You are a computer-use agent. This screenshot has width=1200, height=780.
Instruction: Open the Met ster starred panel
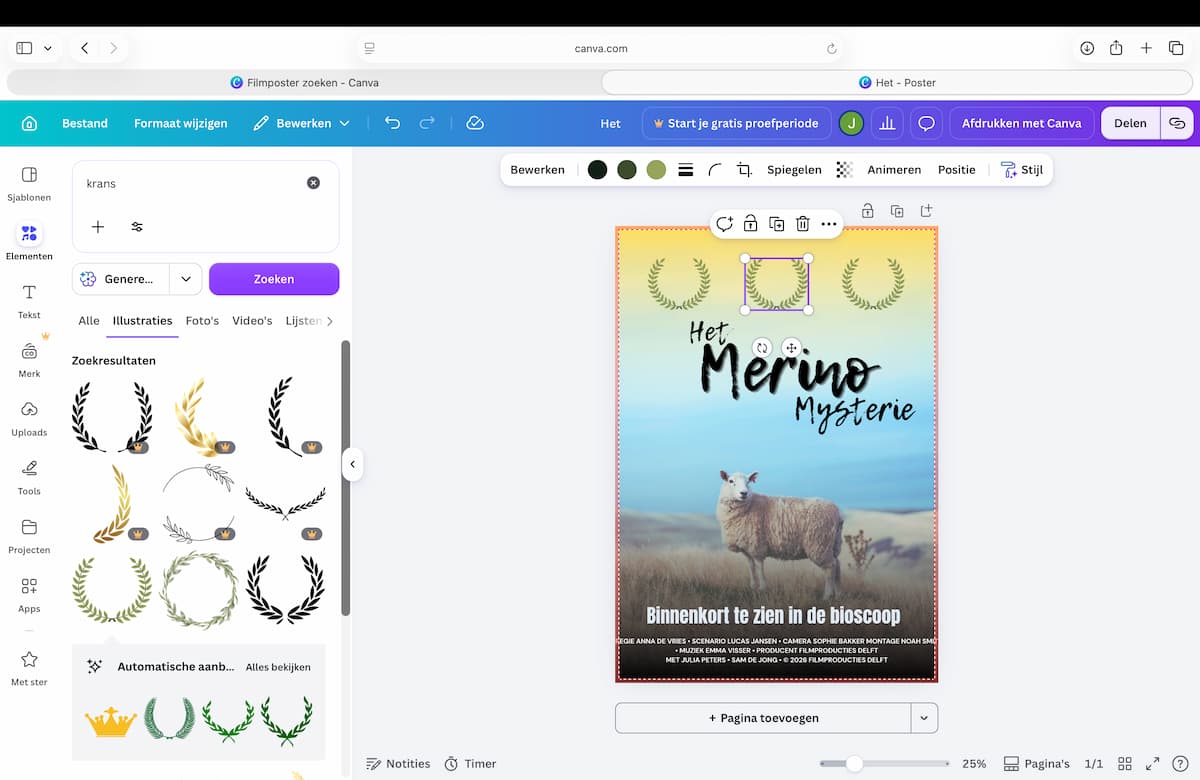(29, 668)
